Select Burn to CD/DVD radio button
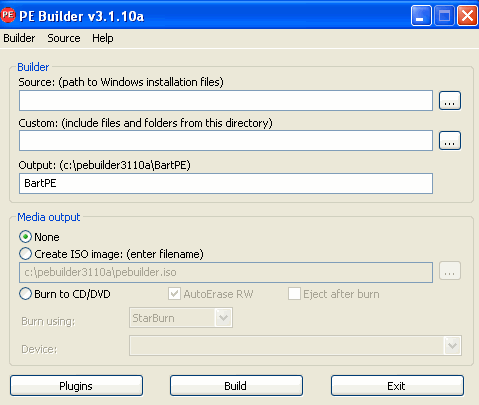This screenshot has height=405, width=479. point(25,294)
